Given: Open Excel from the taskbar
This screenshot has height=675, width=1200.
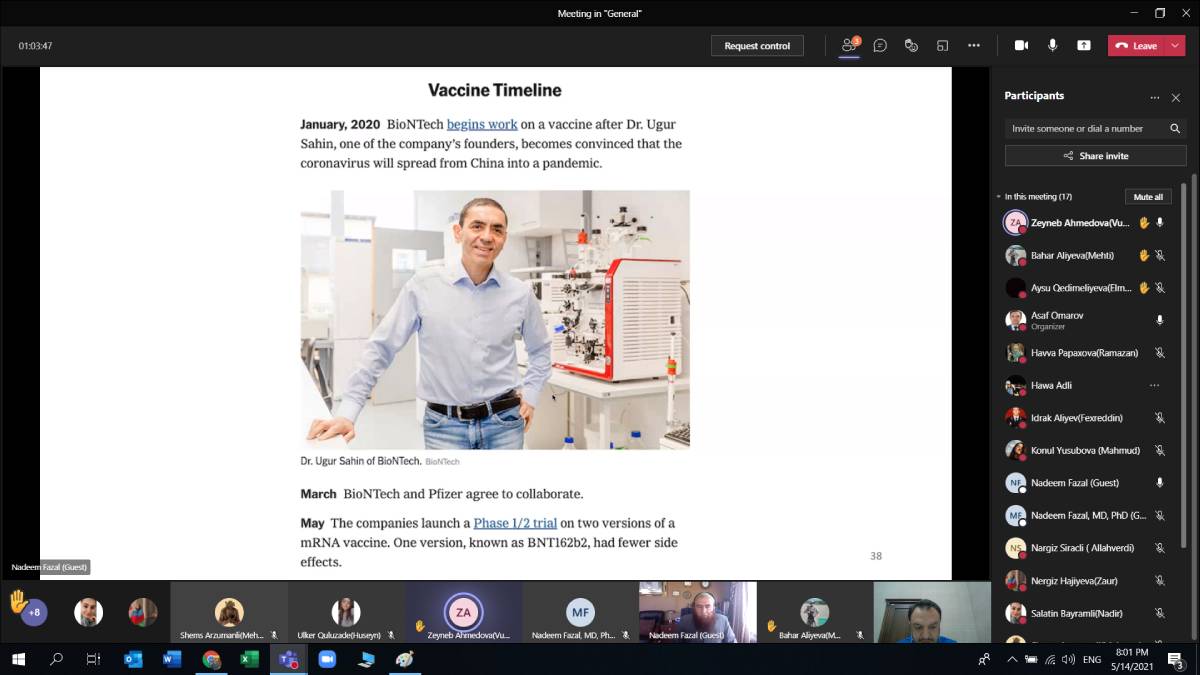Looking at the screenshot, I should pos(250,659).
